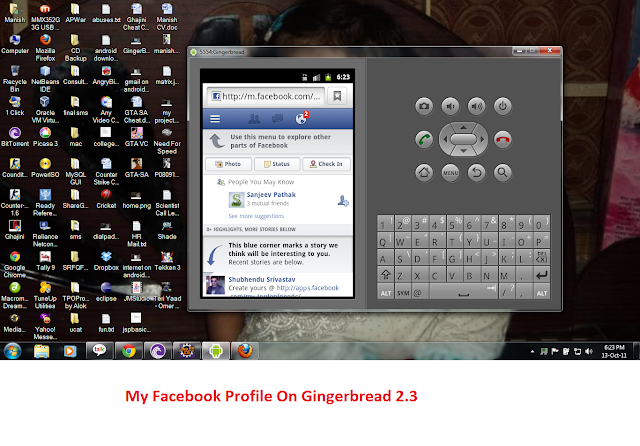Image resolution: width=640 pixels, height=446 pixels.
Task: Click the emulator keyboard Enter key
Action: tap(541, 275)
